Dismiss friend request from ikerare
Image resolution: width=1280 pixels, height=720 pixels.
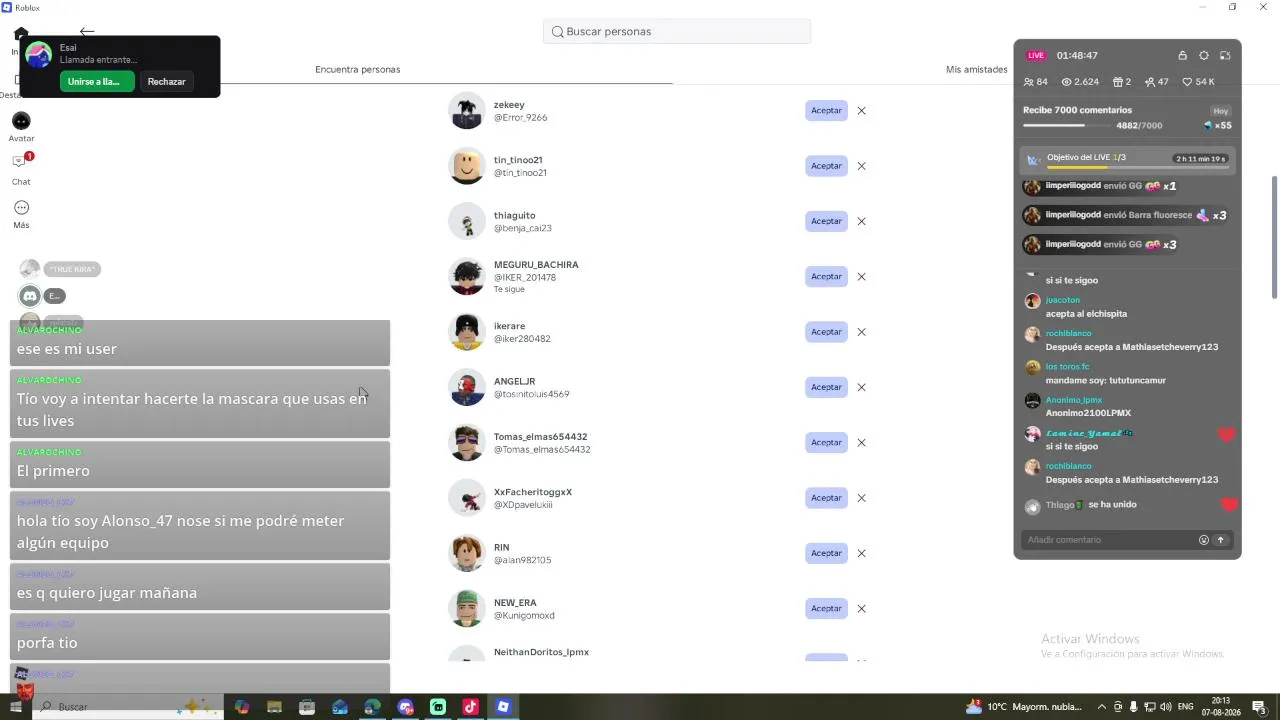point(861,332)
